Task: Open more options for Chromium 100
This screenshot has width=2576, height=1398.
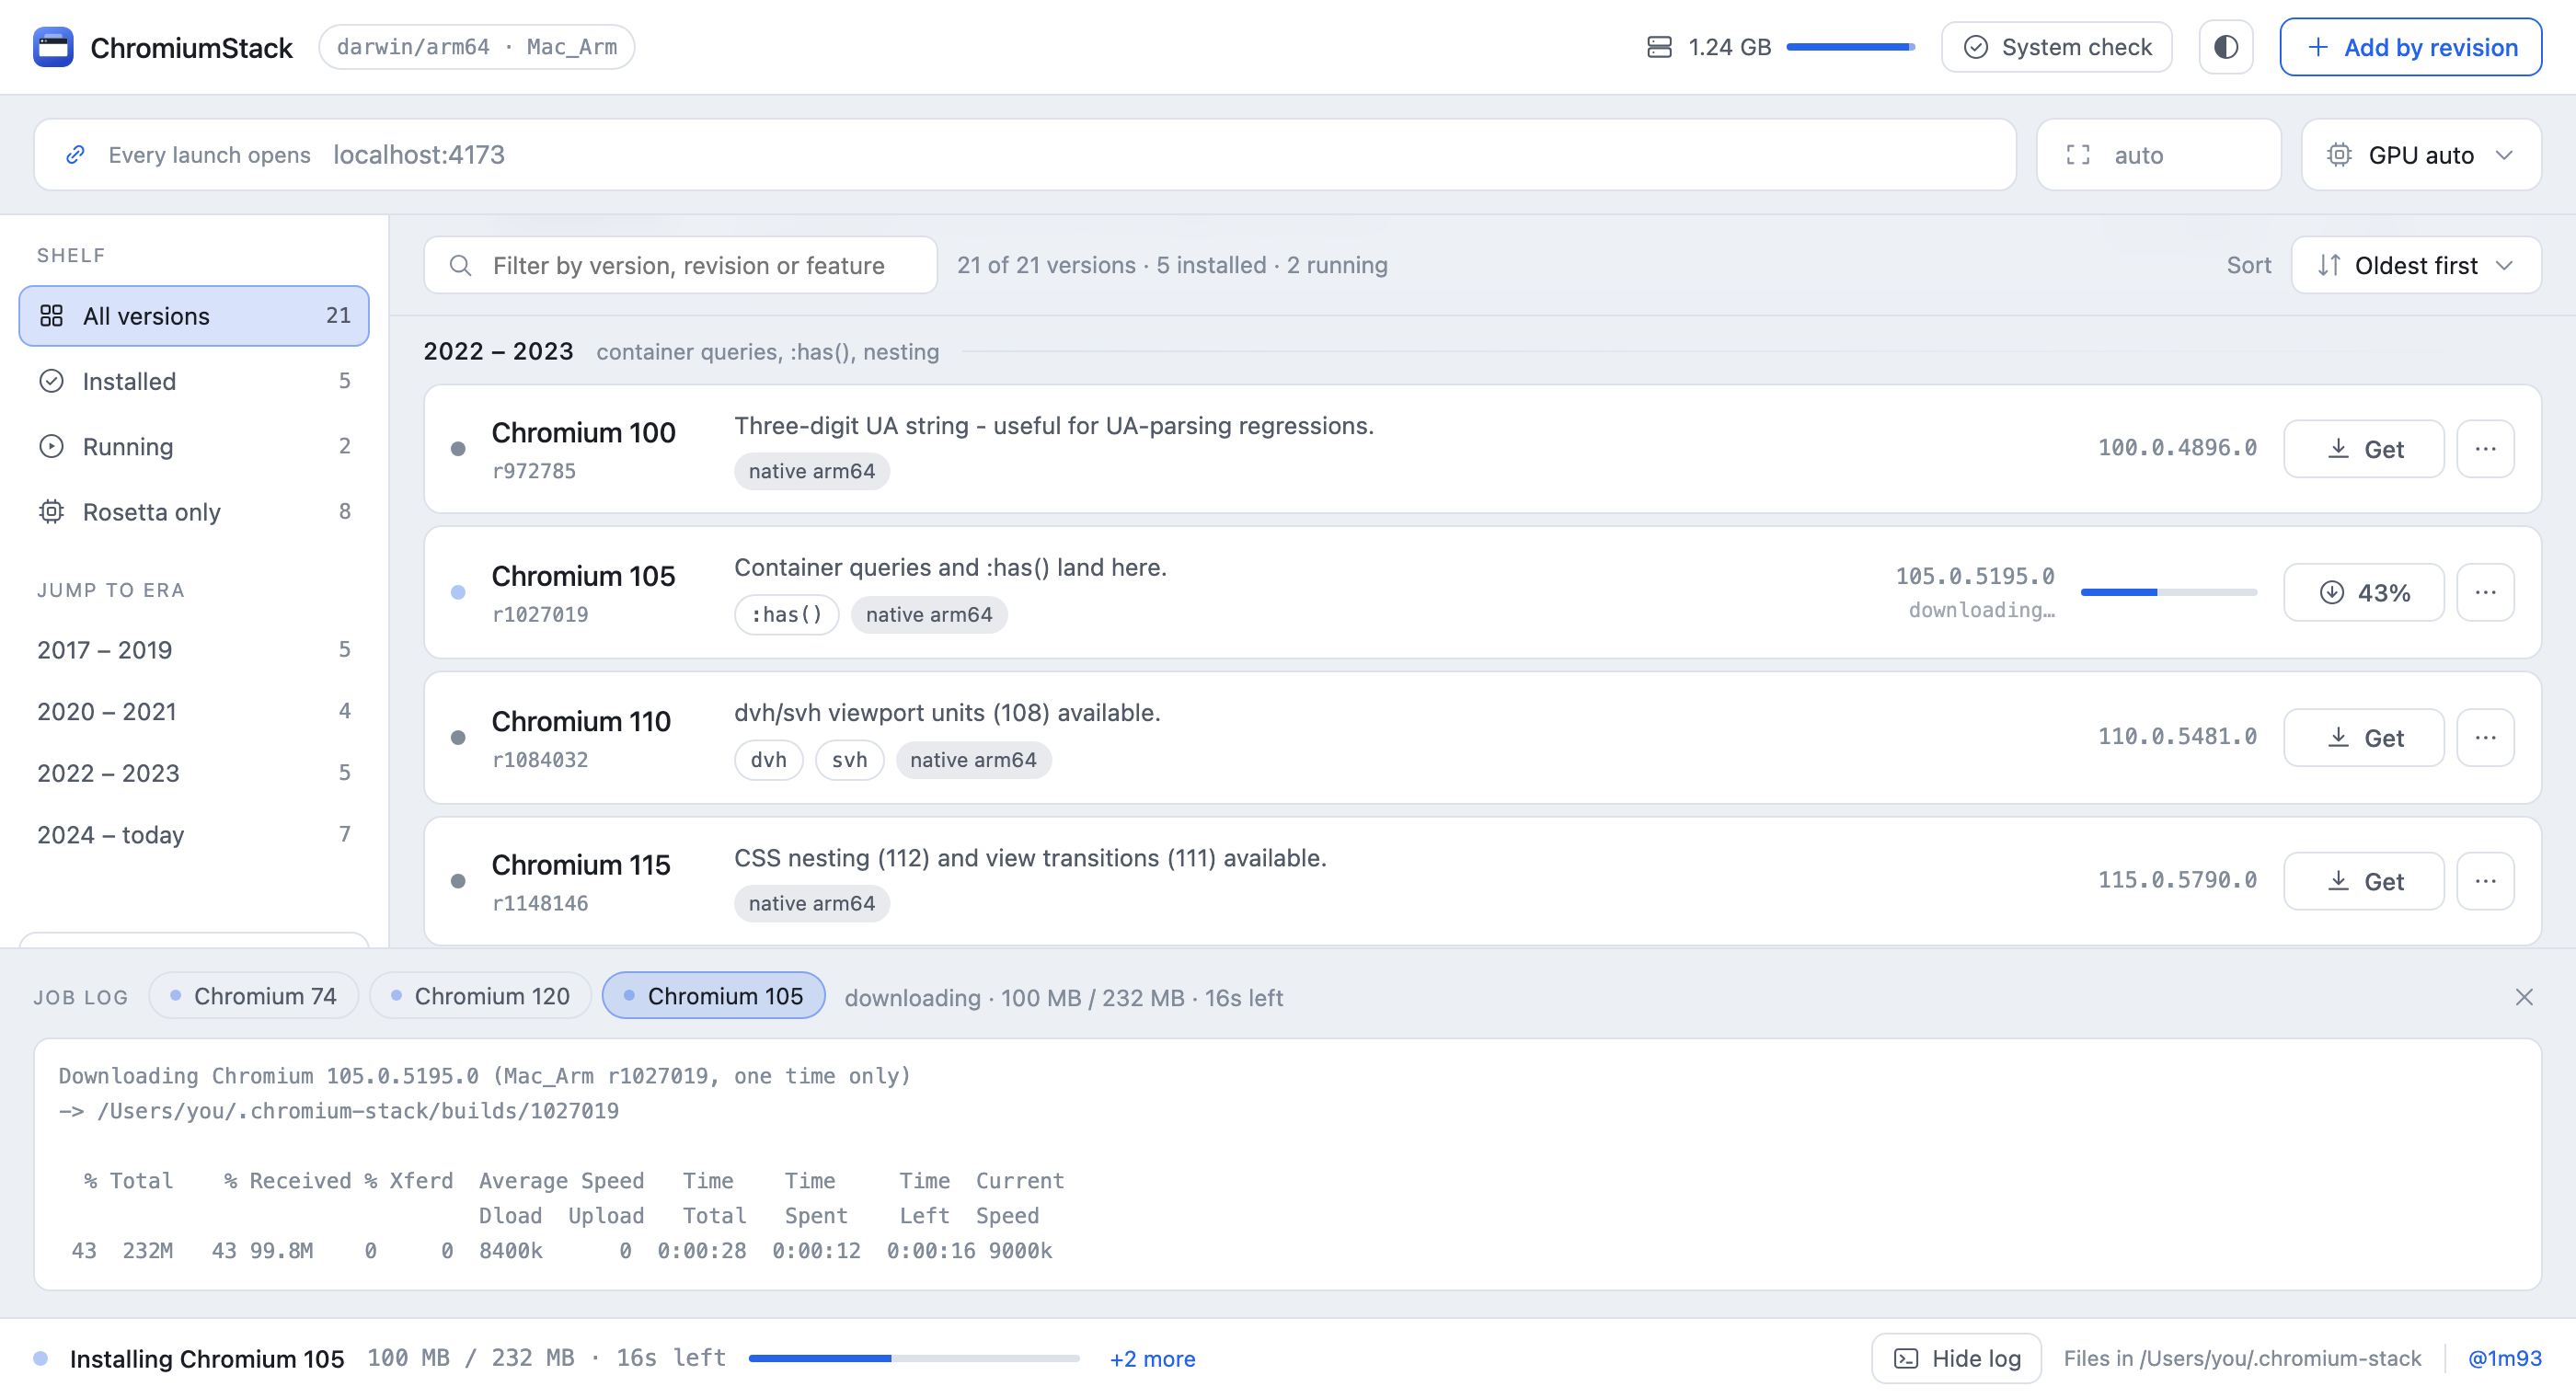Action: point(2485,449)
